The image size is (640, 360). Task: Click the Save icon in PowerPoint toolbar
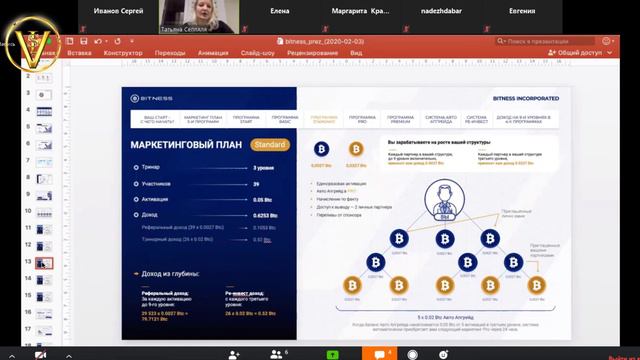(x=84, y=41)
